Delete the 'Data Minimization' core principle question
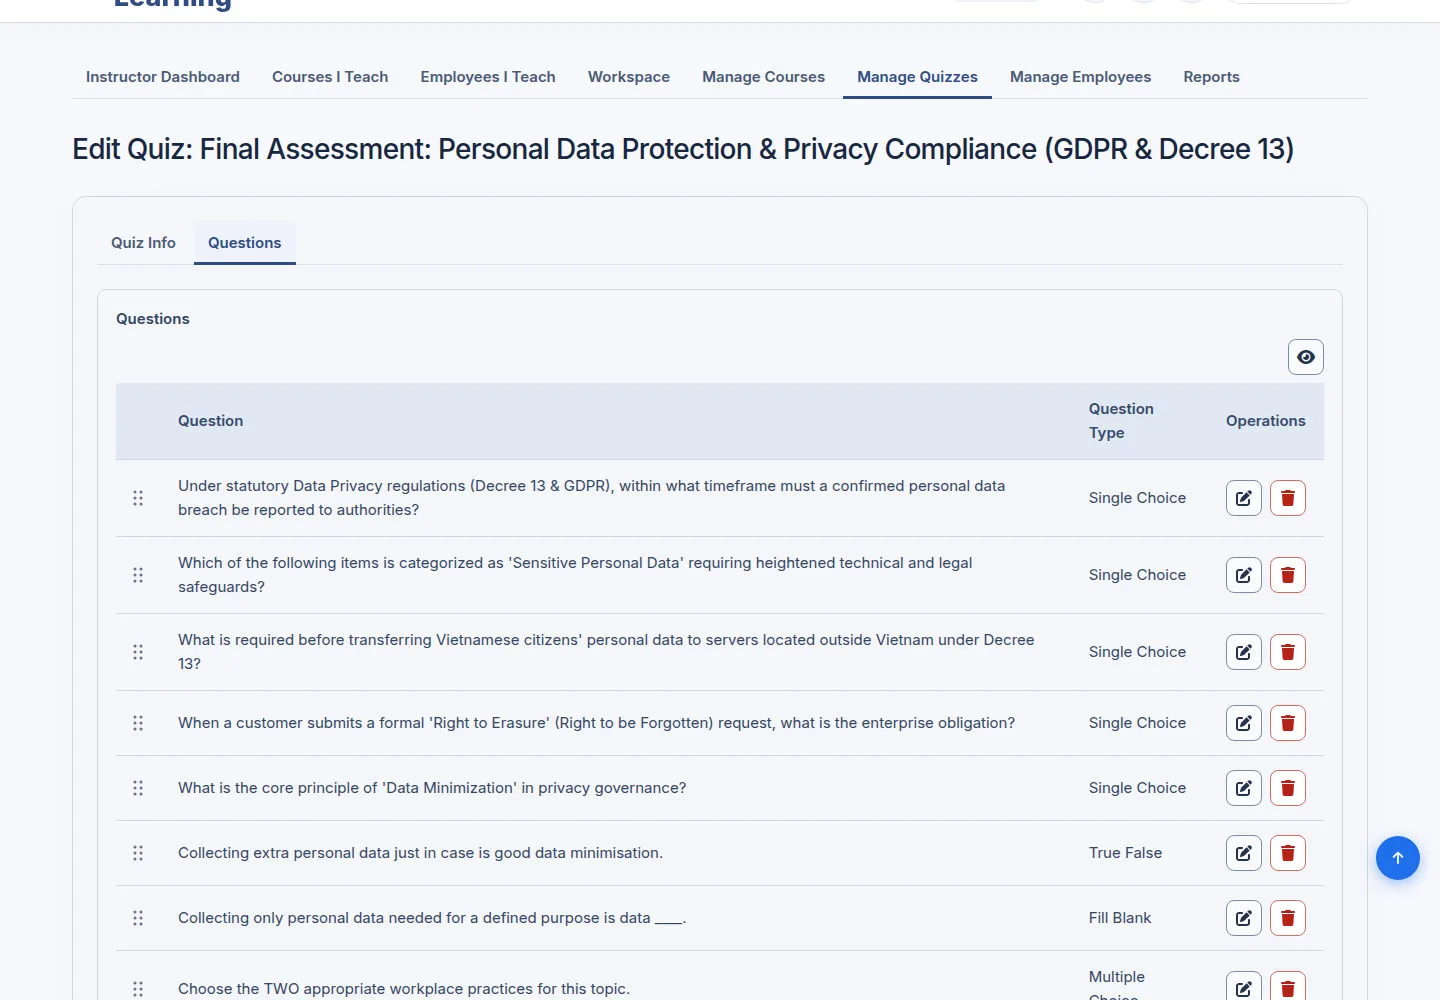This screenshot has height=1000, width=1440. pyautogui.click(x=1288, y=788)
